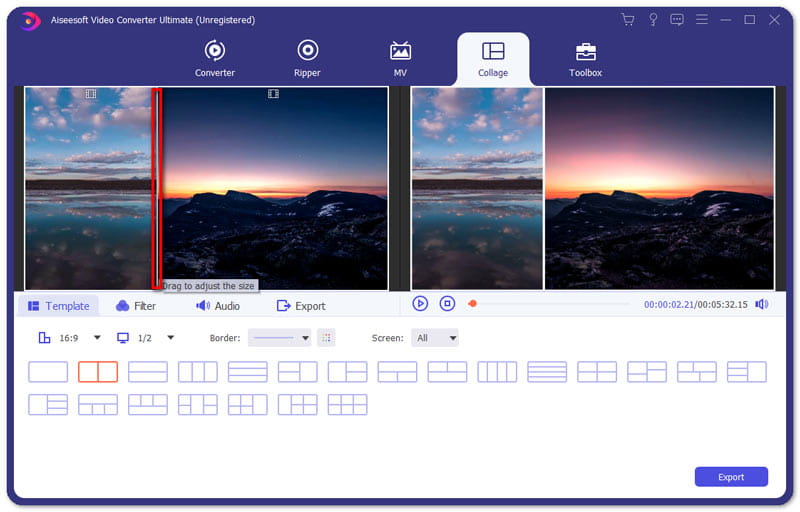Select the two horizontal split template
The height and width of the screenshot is (512, 800).
pos(148,372)
